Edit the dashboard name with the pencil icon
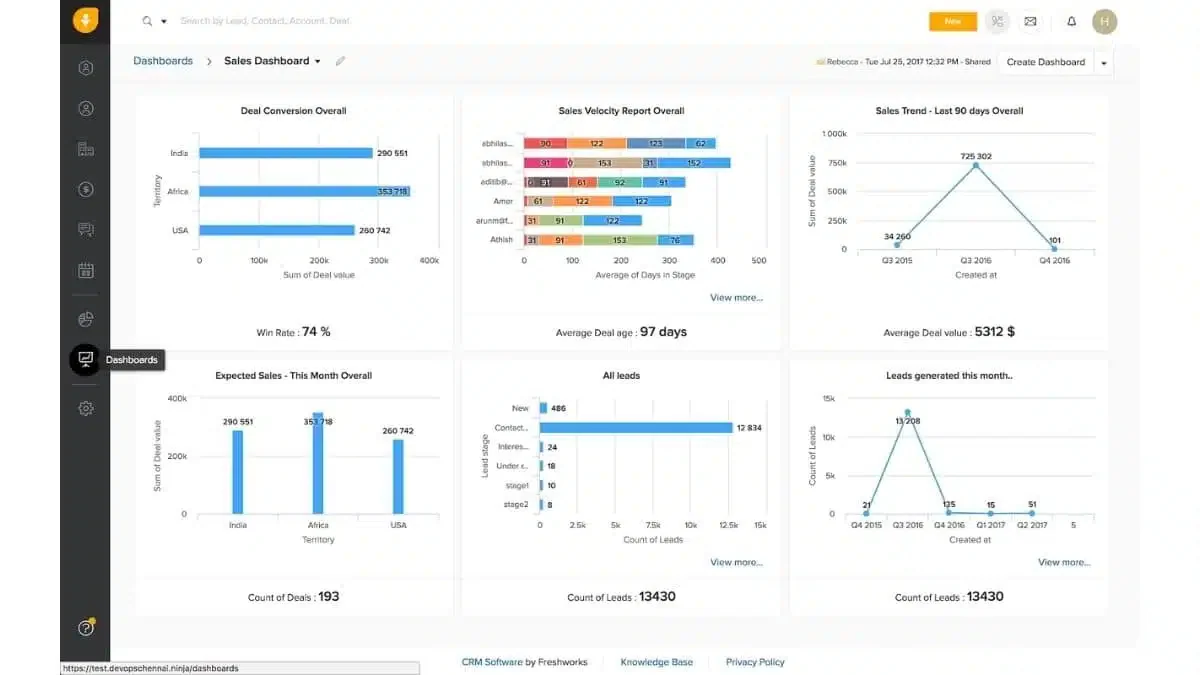 click(x=340, y=61)
